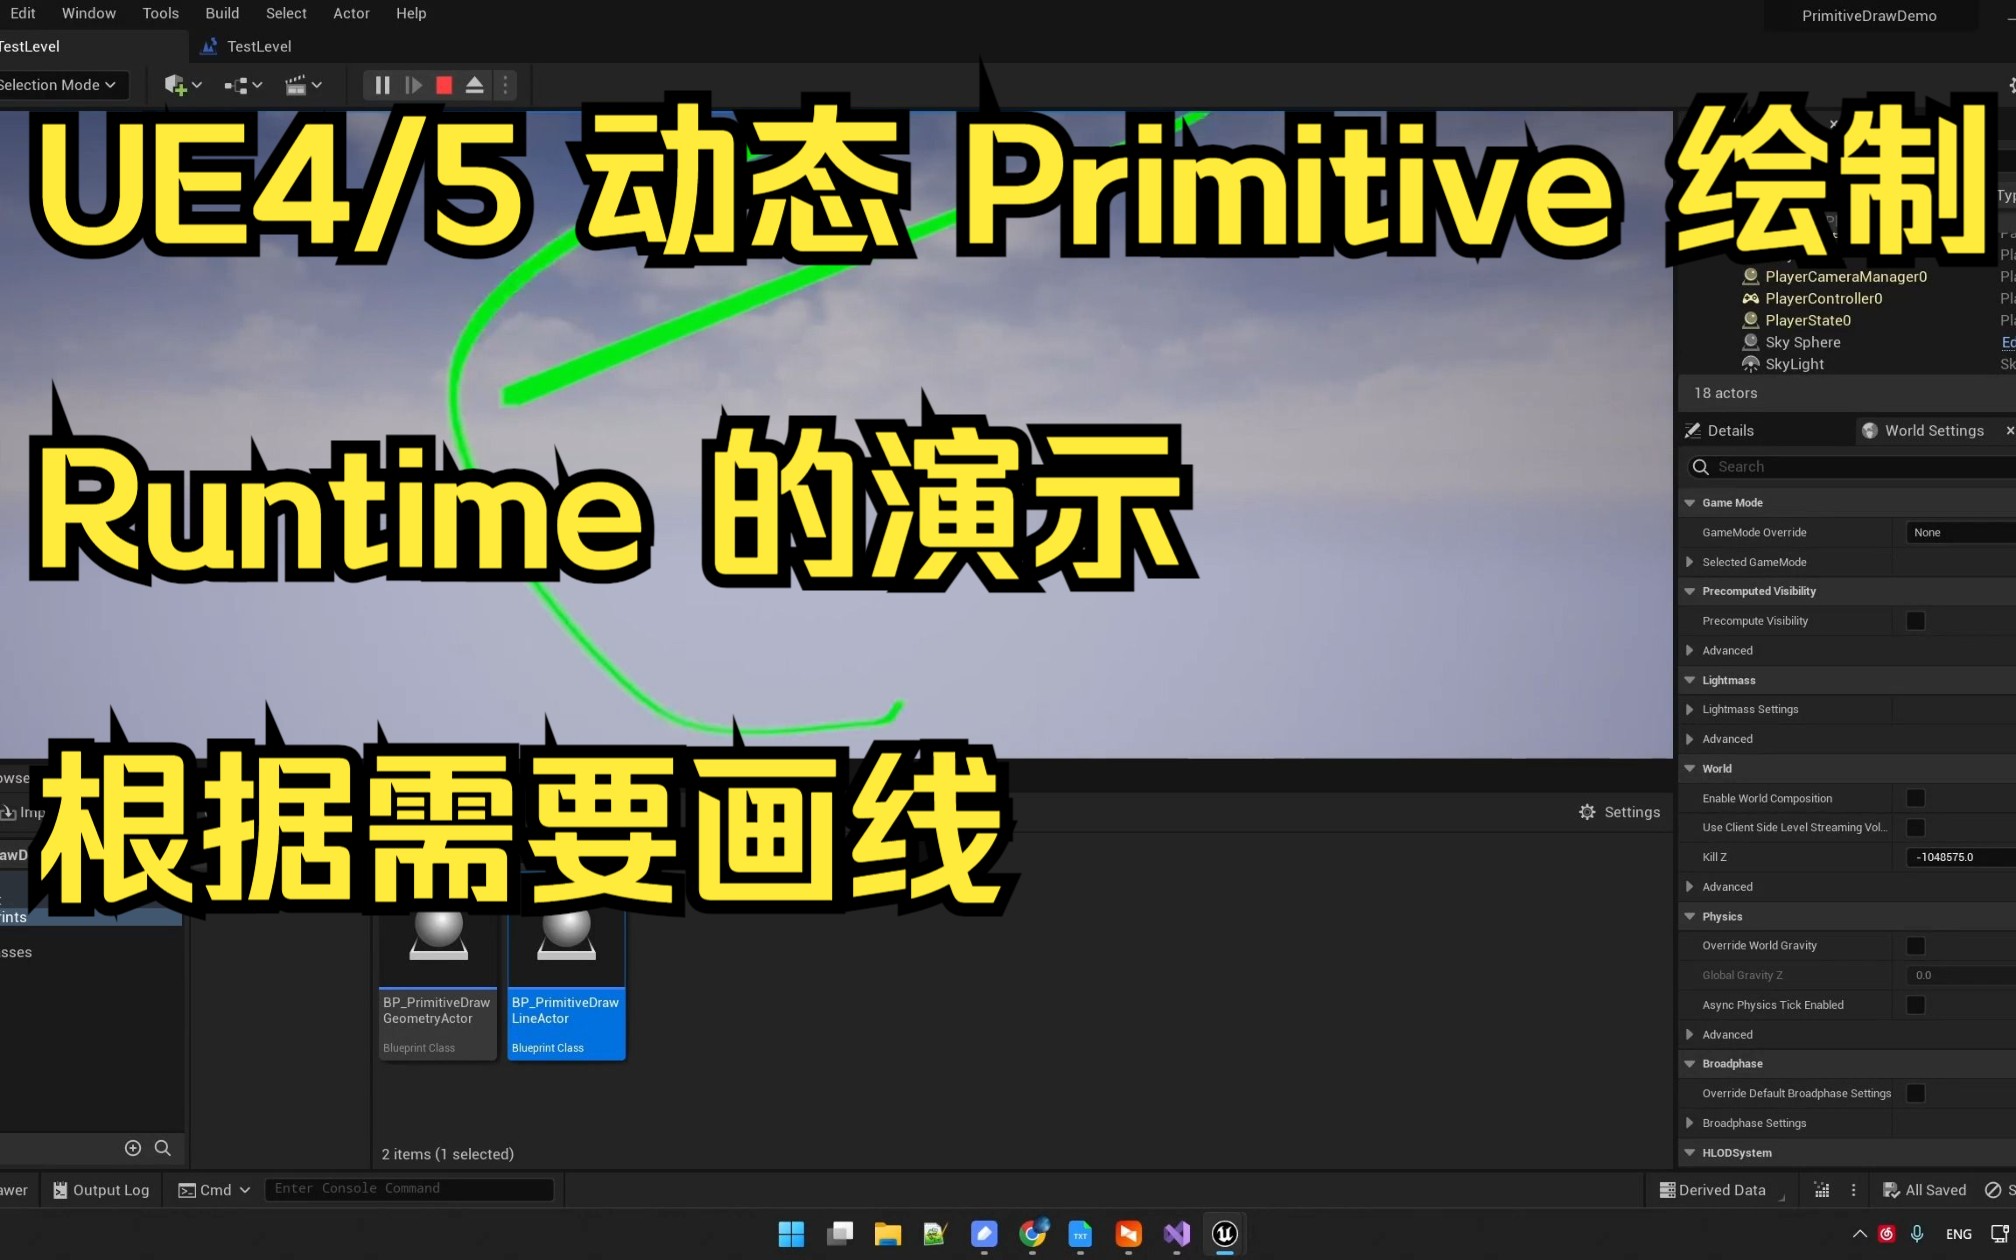Open the Tools menu
The height and width of the screenshot is (1260, 2016).
tap(160, 13)
